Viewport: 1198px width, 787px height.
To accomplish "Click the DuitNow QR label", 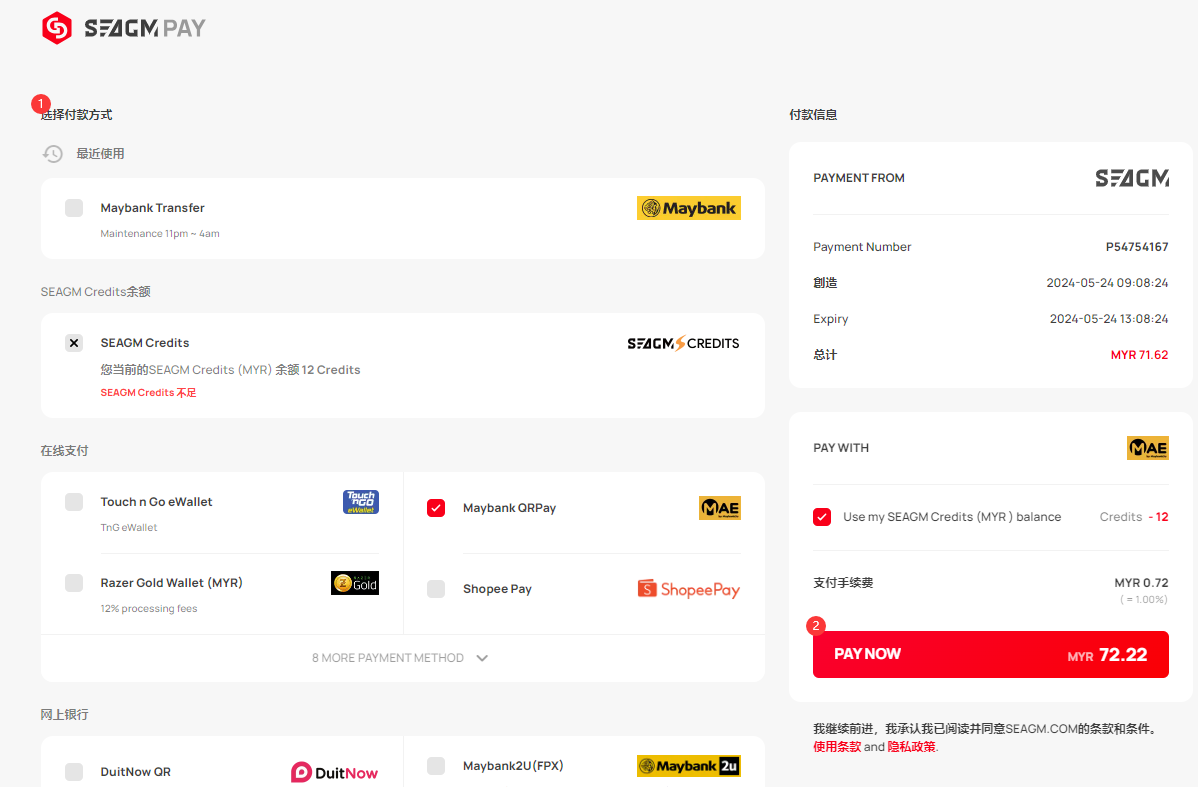I will (x=136, y=772).
